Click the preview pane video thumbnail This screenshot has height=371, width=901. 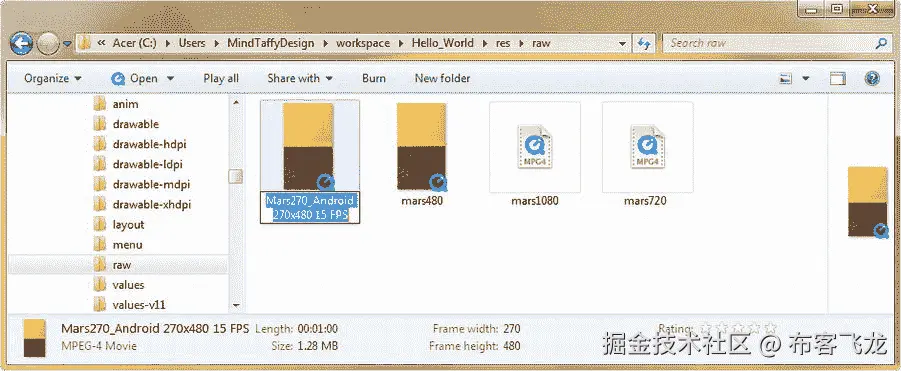(868, 202)
